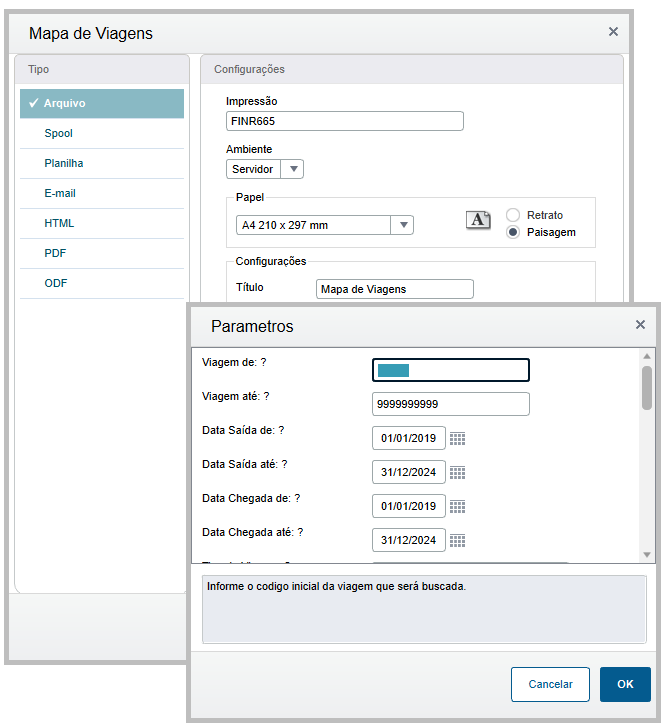Viewport: 667px width, 728px height.
Task: Click the 'Data Chegada até: ?' label
Action: pyautogui.click(x=253, y=533)
